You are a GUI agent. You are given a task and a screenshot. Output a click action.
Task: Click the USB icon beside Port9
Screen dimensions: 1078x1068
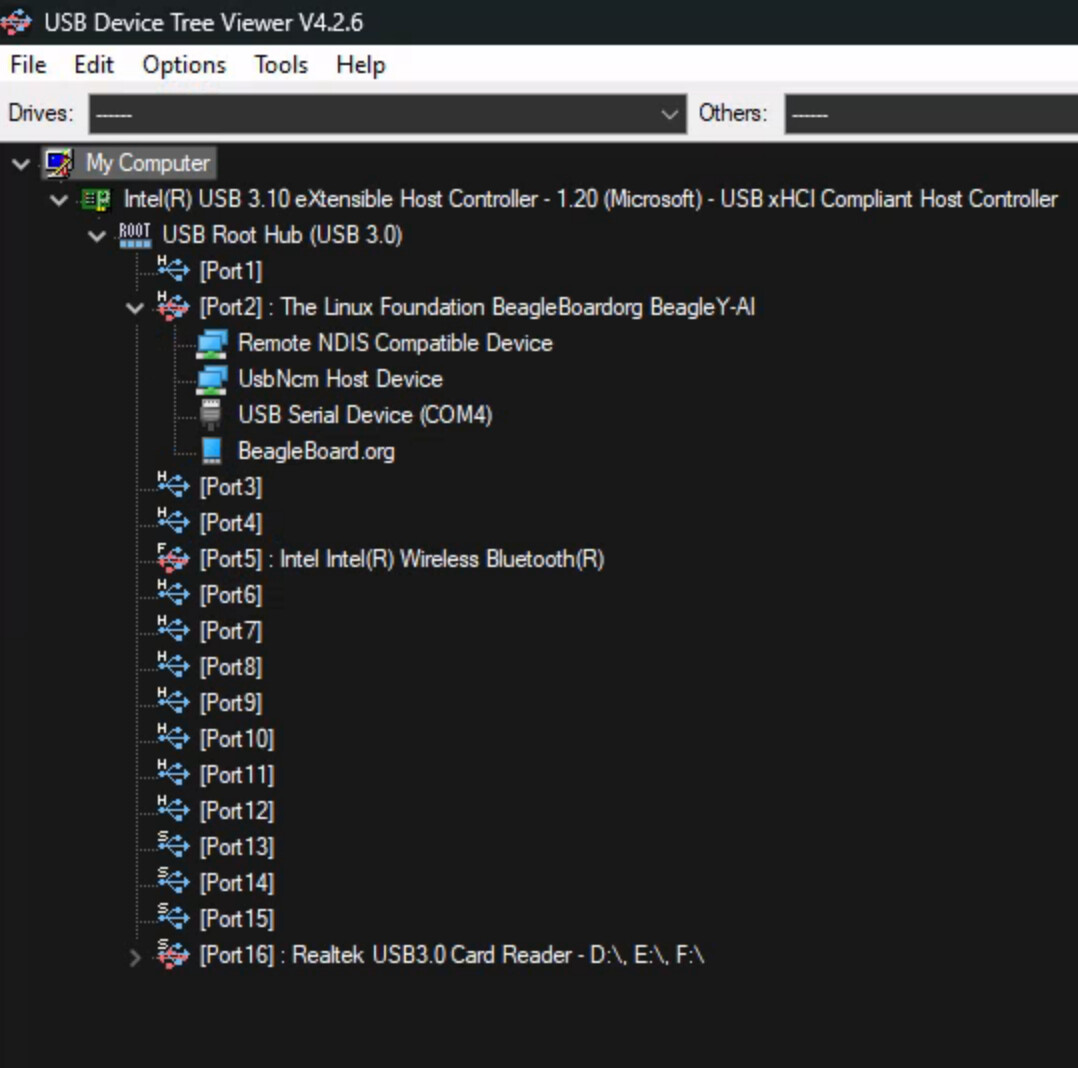click(x=173, y=701)
